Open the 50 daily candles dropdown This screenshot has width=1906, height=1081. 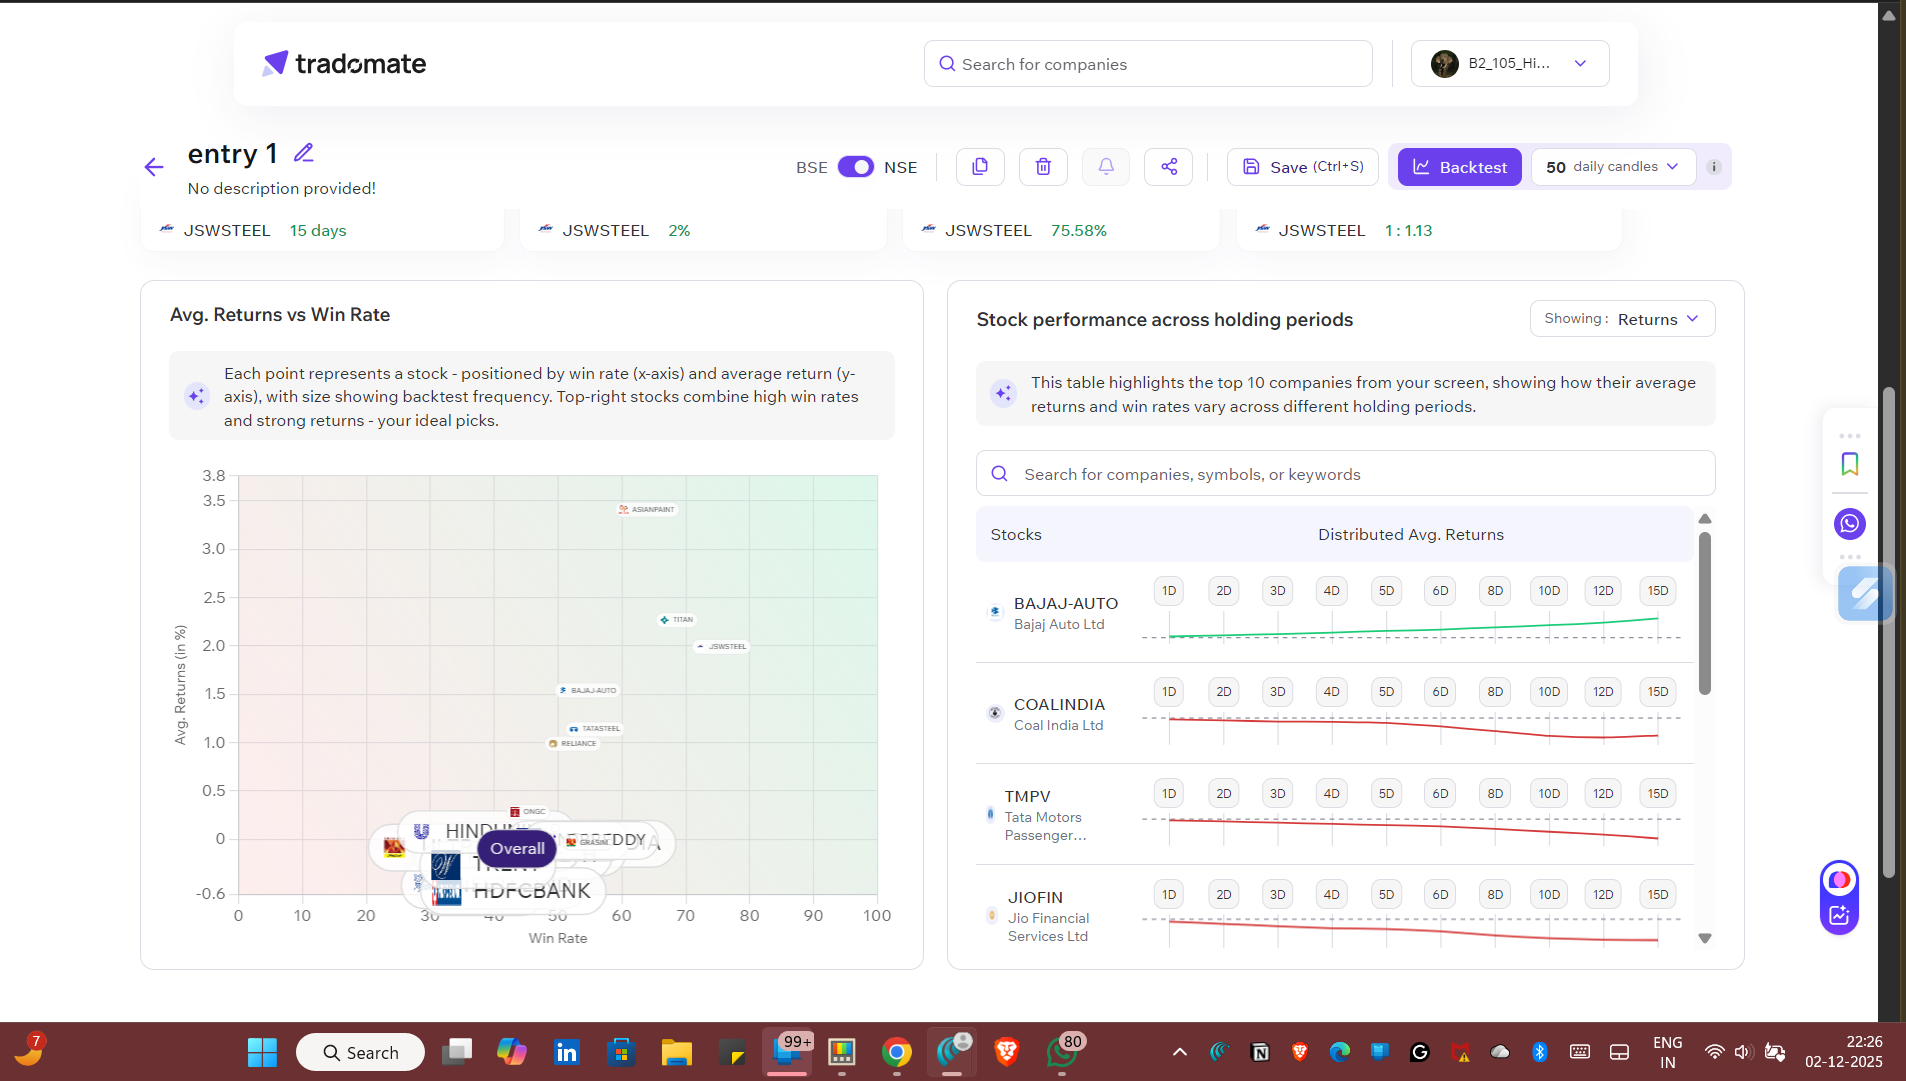pyautogui.click(x=1612, y=167)
